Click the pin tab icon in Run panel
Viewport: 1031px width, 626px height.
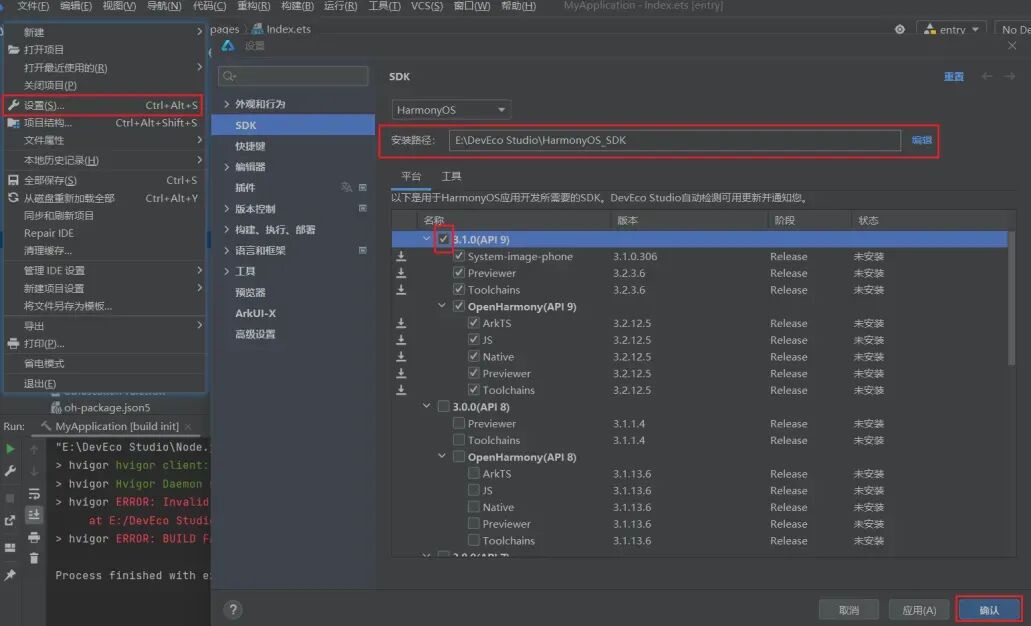click(x=10, y=575)
